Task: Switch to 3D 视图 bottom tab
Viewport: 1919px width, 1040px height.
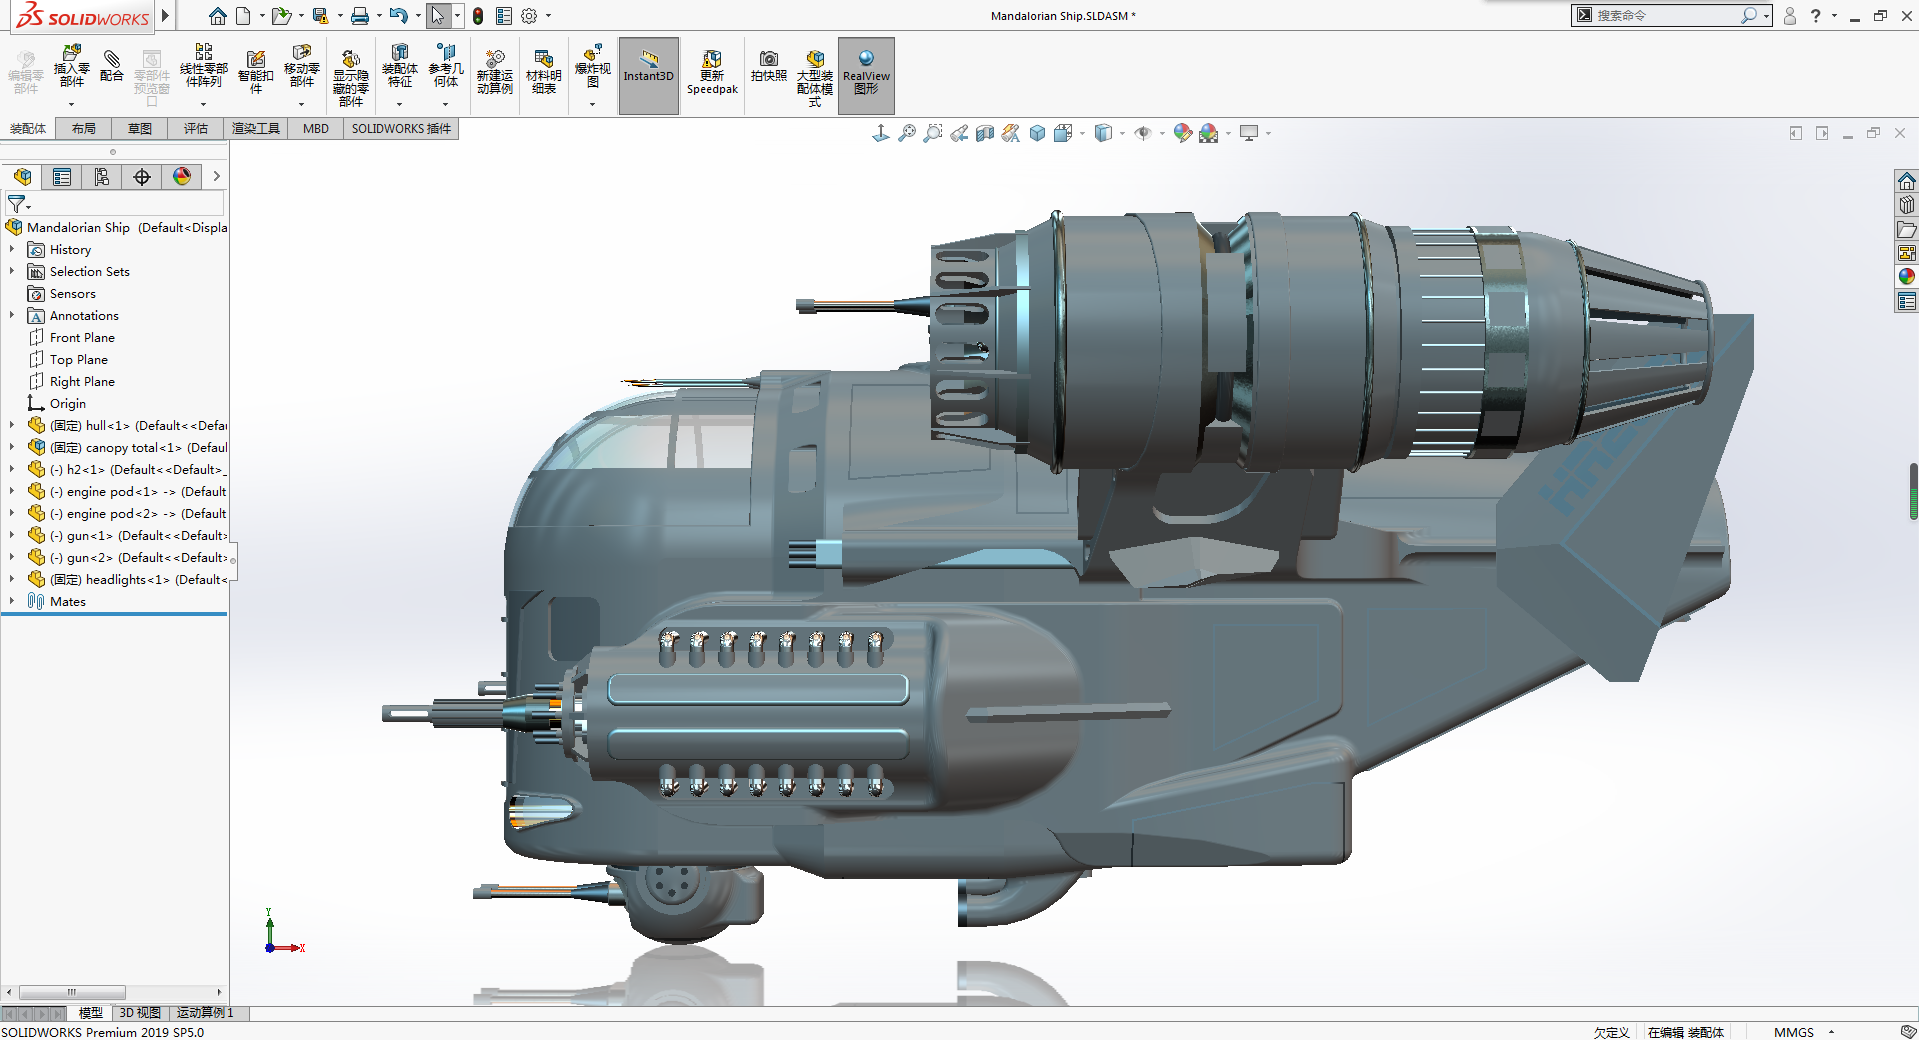Action: pos(140,1013)
